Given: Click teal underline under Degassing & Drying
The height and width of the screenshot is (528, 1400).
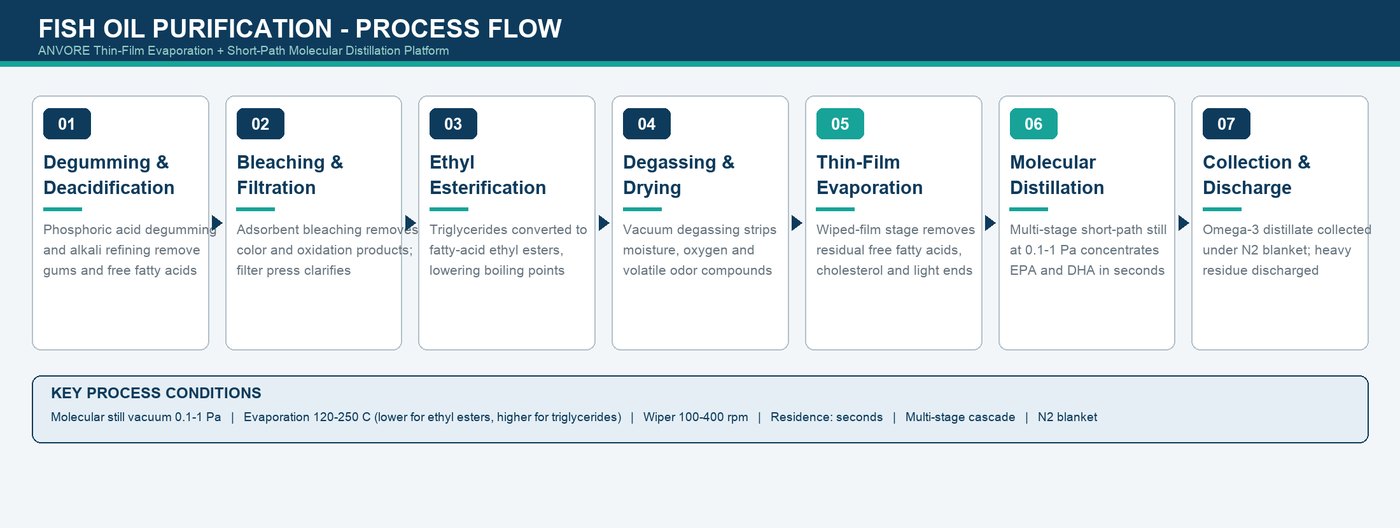Looking at the screenshot, I should 642,209.
